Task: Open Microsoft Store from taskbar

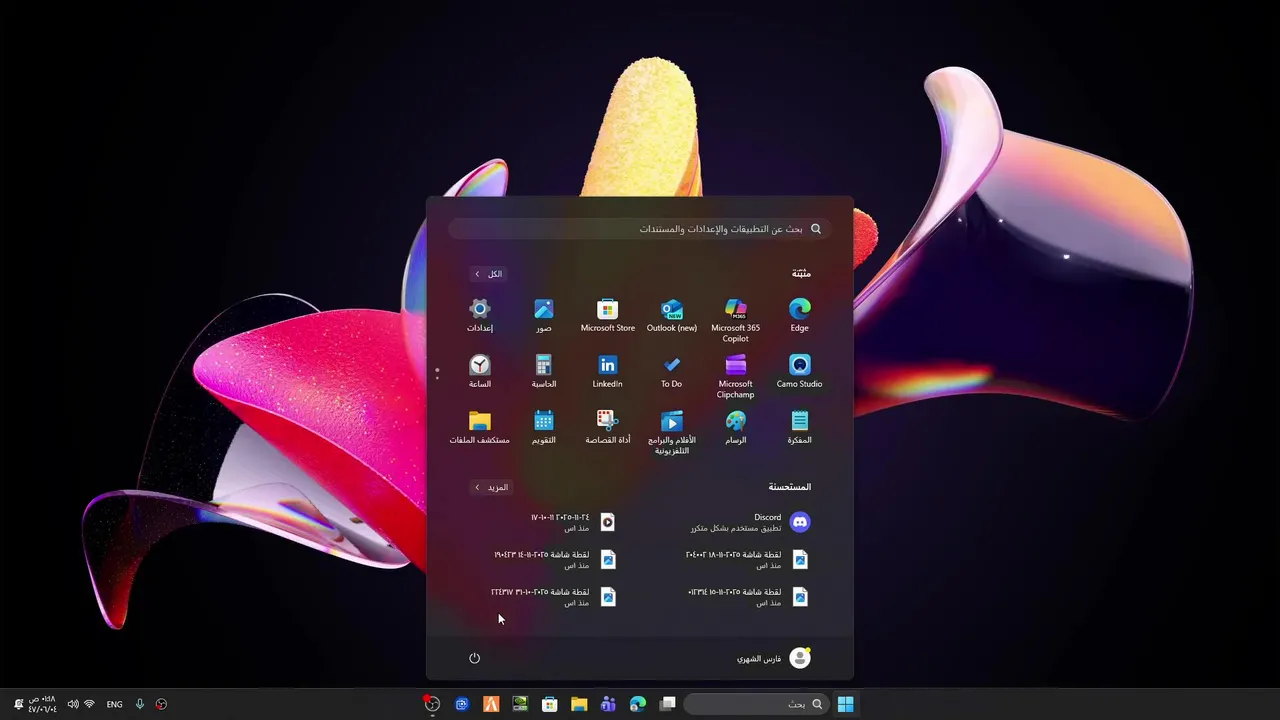Action: click(x=549, y=704)
